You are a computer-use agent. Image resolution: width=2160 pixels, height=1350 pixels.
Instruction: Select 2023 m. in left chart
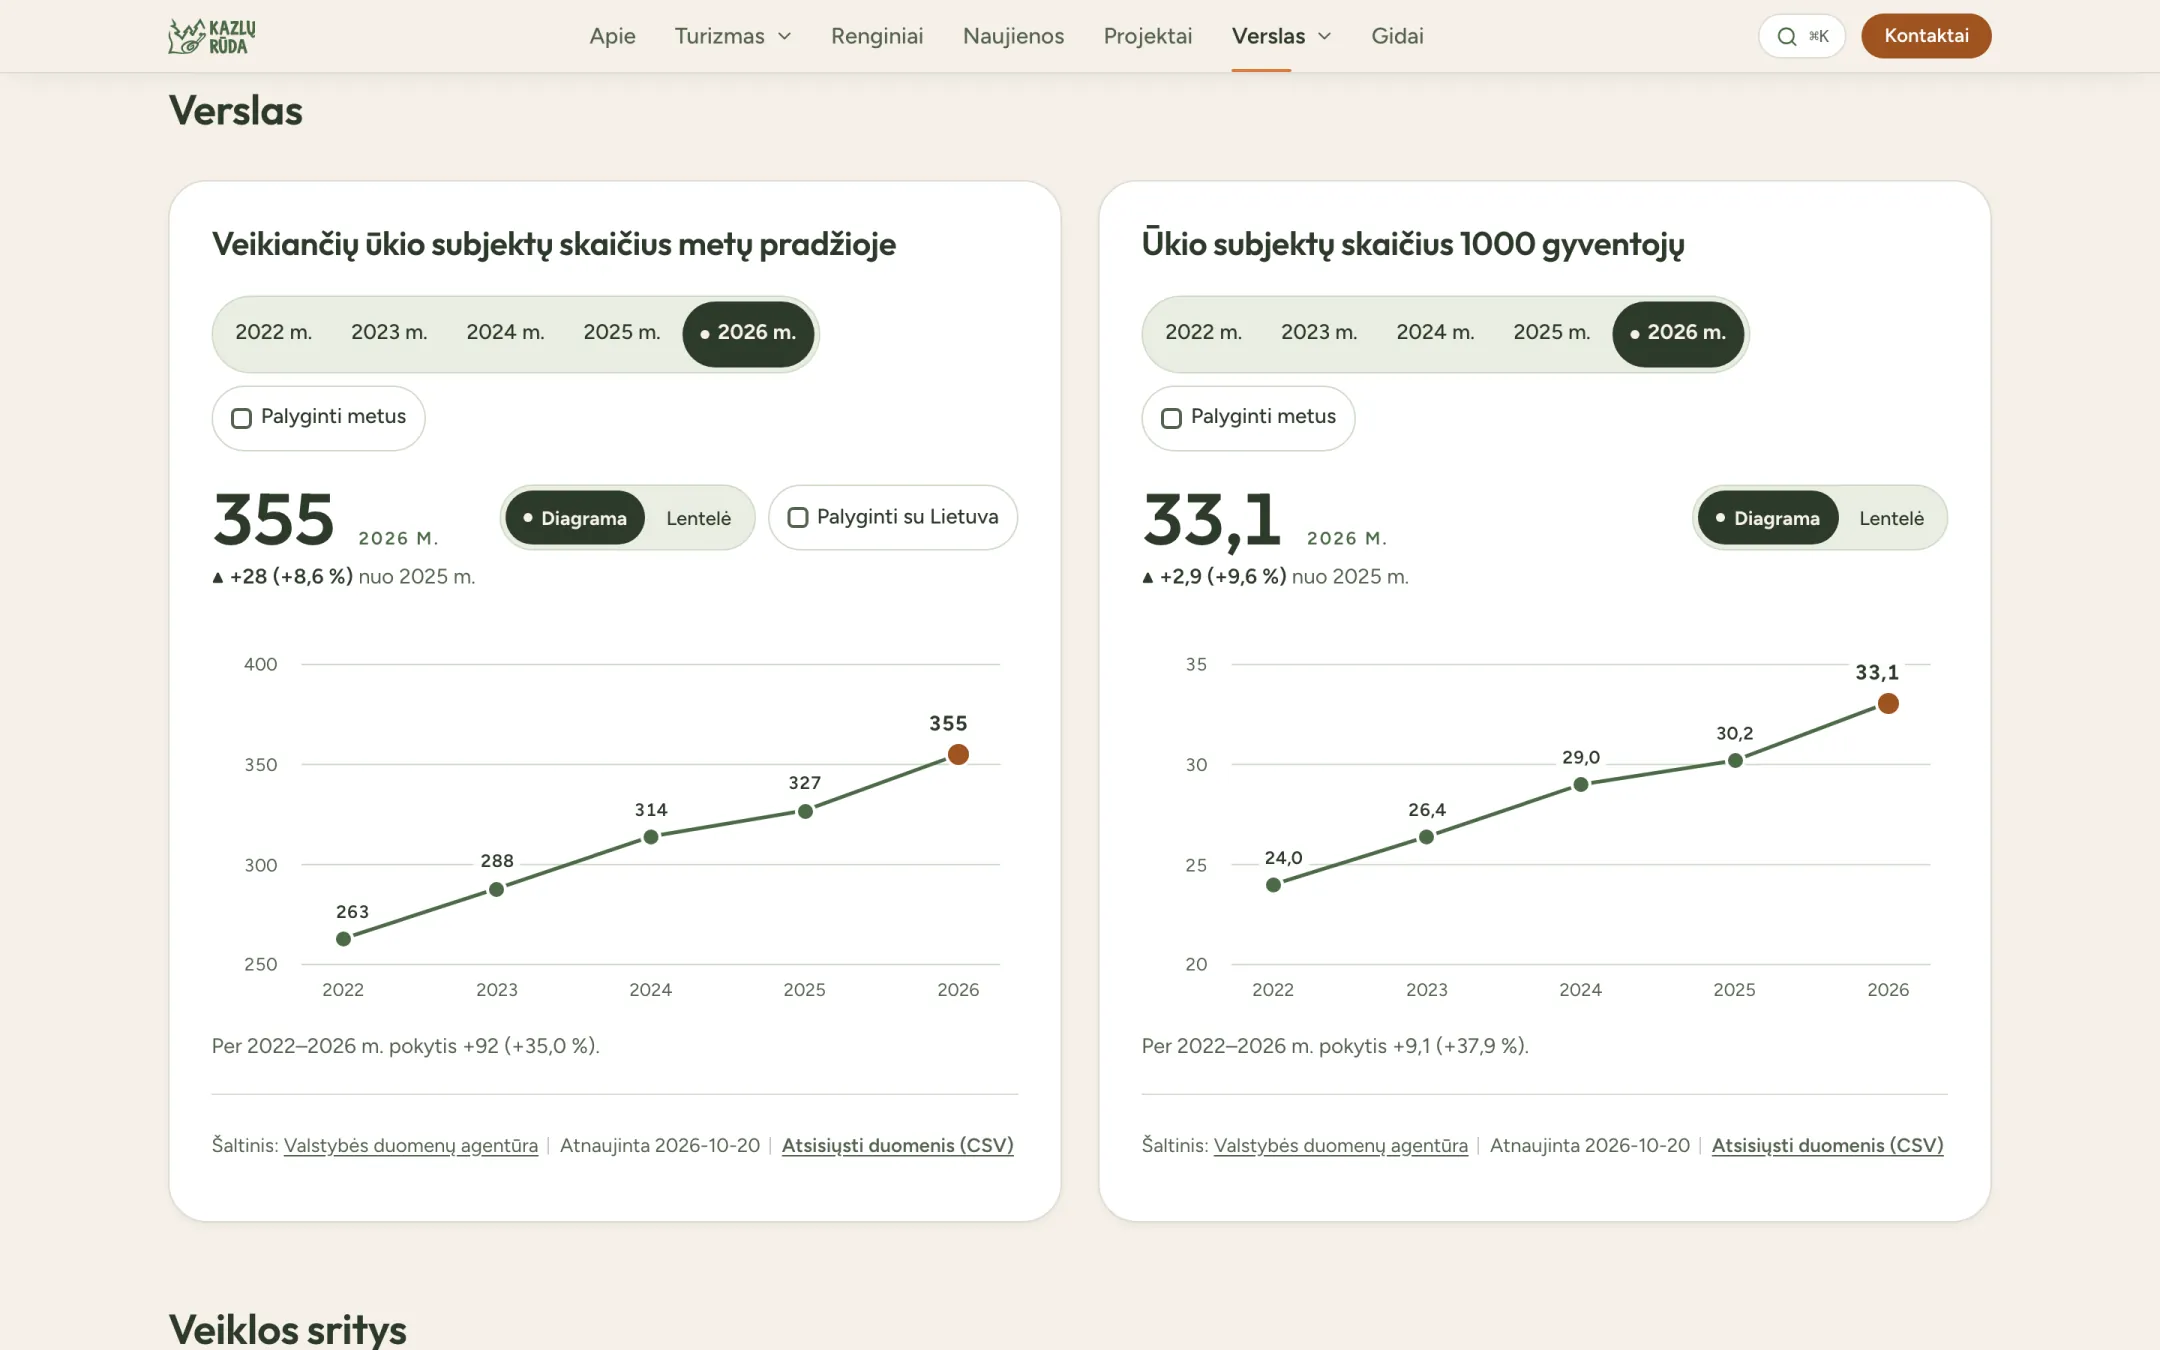(x=389, y=333)
